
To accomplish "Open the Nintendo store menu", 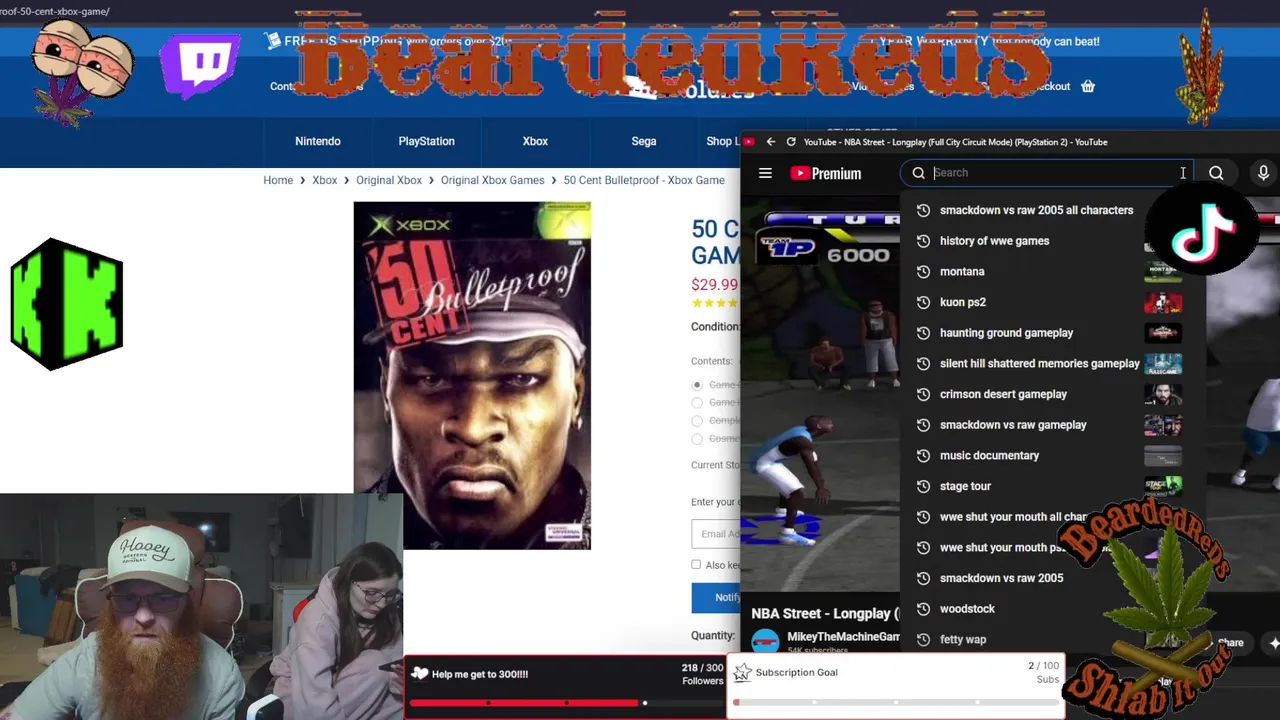I will (x=318, y=141).
